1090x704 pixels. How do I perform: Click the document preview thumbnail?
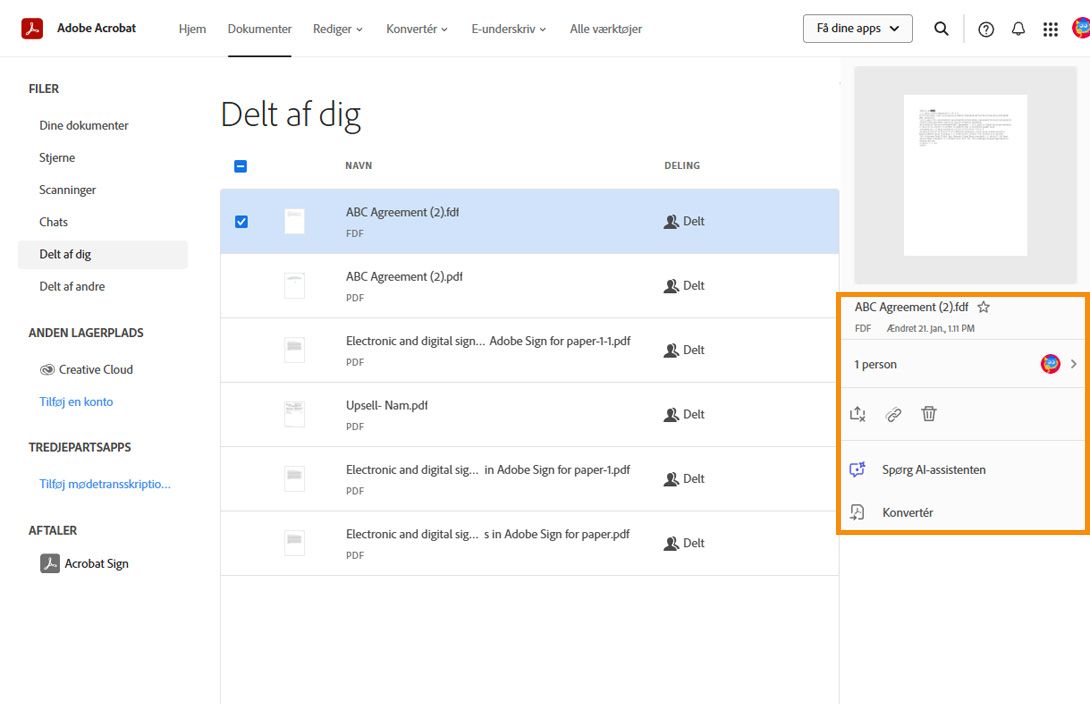click(x=964, y=175)
